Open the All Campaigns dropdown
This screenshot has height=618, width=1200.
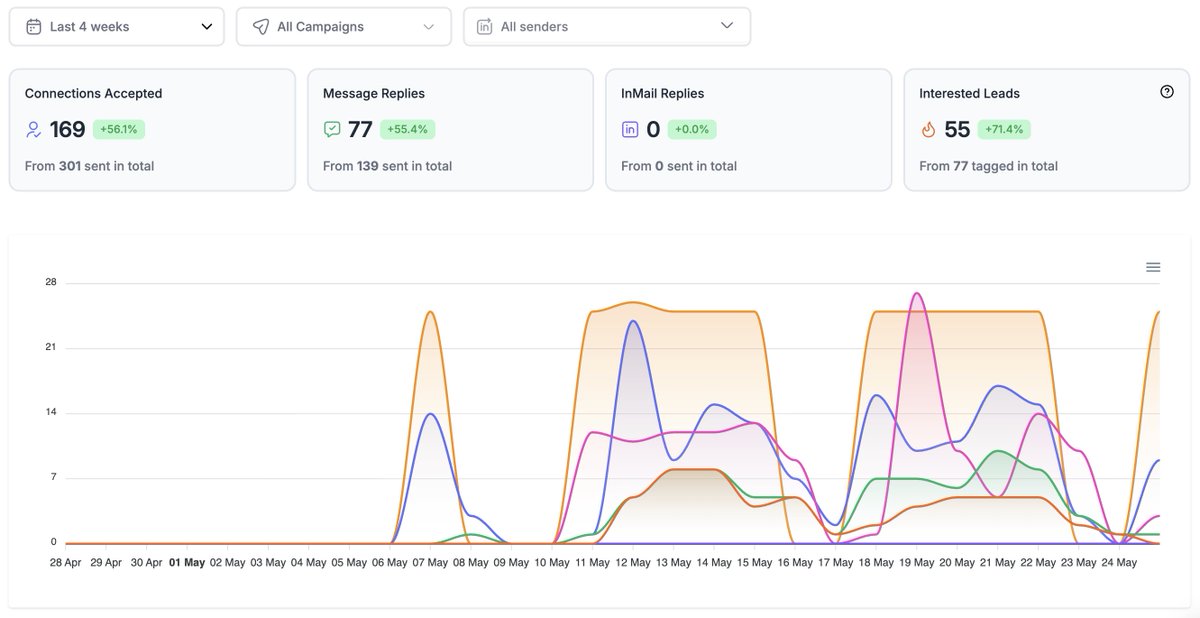tap(343, 27)
